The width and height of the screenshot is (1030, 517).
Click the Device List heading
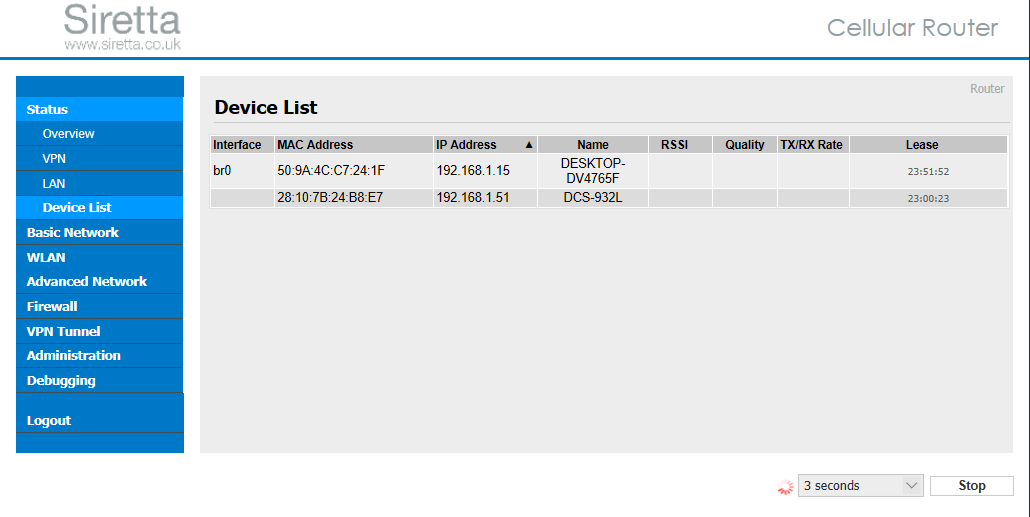click(265, 107)
